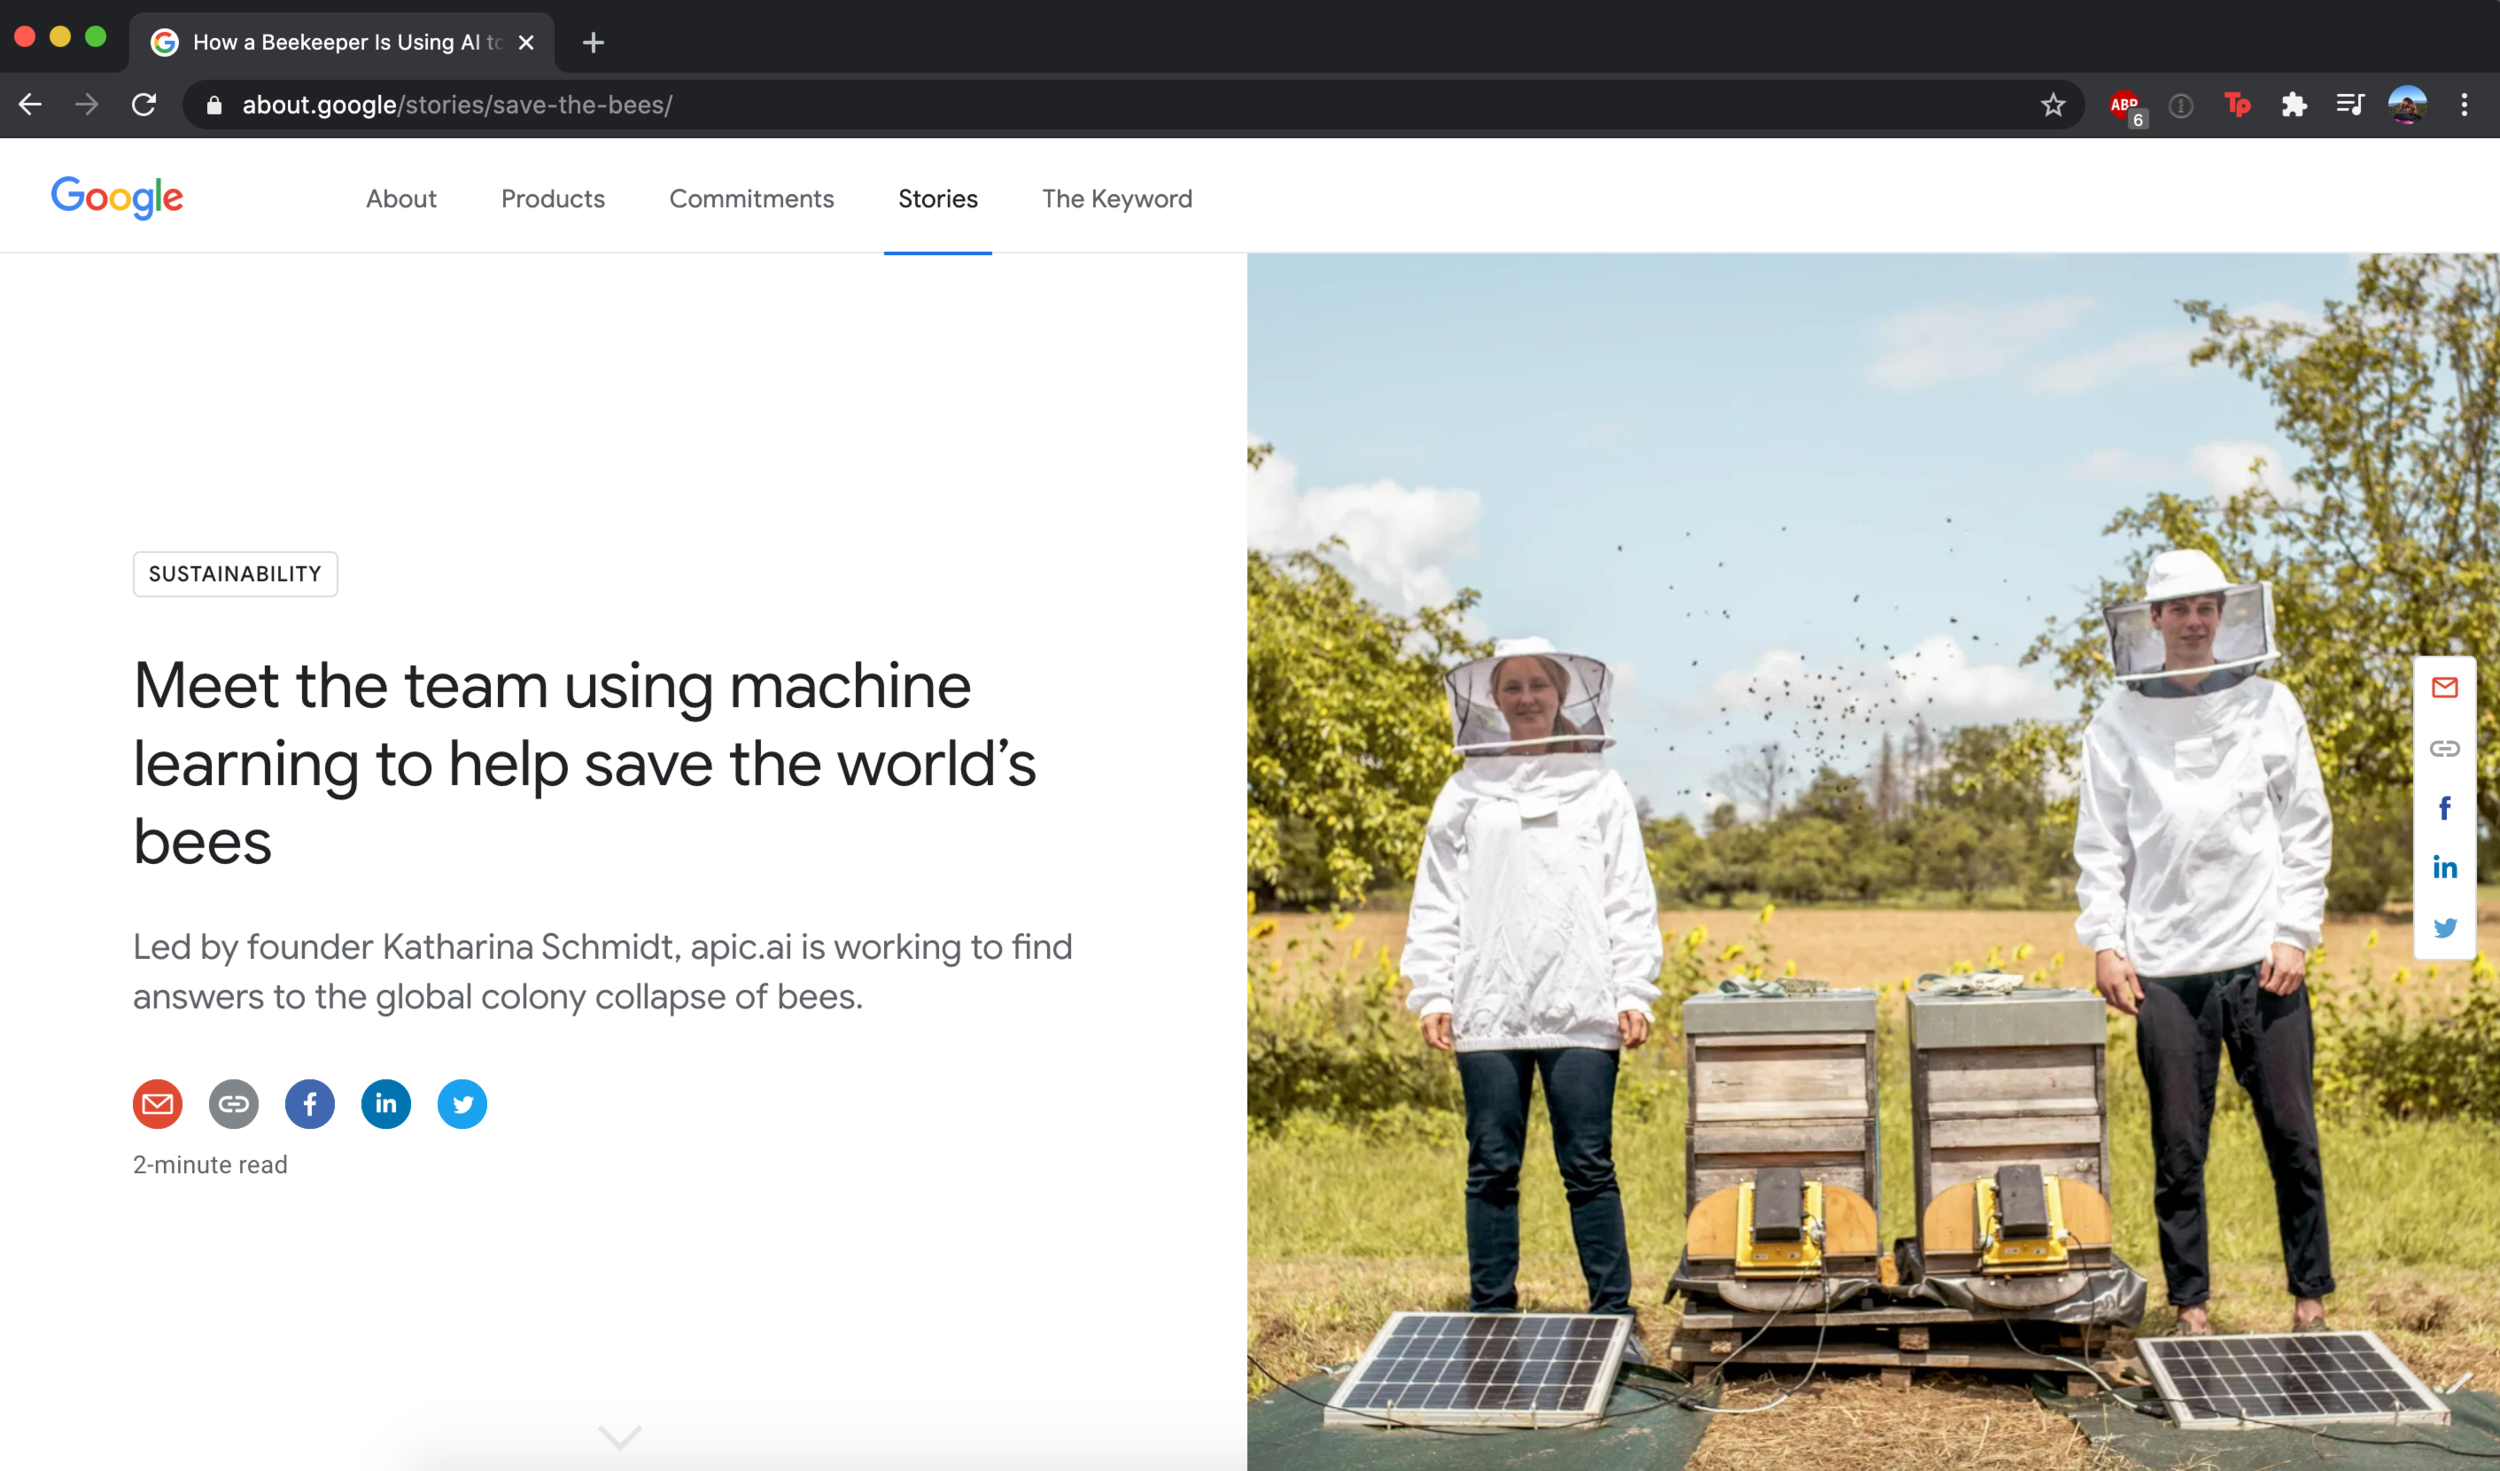Copy link using gray chain icon below headline

pyautogui.click(x=233, y=1104)
